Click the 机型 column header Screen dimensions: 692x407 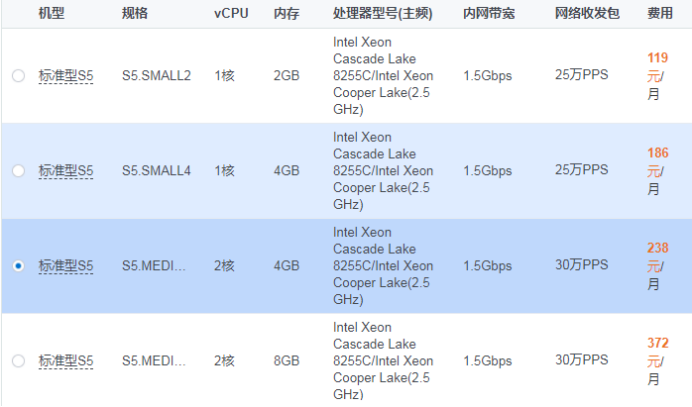[51, 13]
